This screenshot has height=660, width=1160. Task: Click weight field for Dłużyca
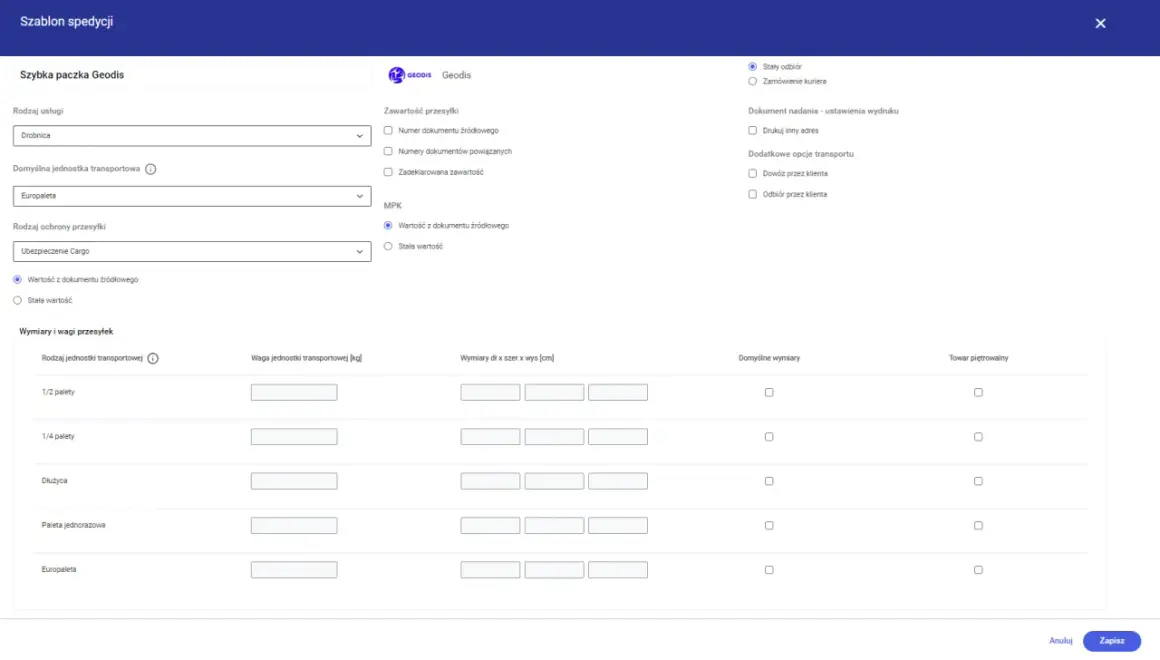[294, 481]
